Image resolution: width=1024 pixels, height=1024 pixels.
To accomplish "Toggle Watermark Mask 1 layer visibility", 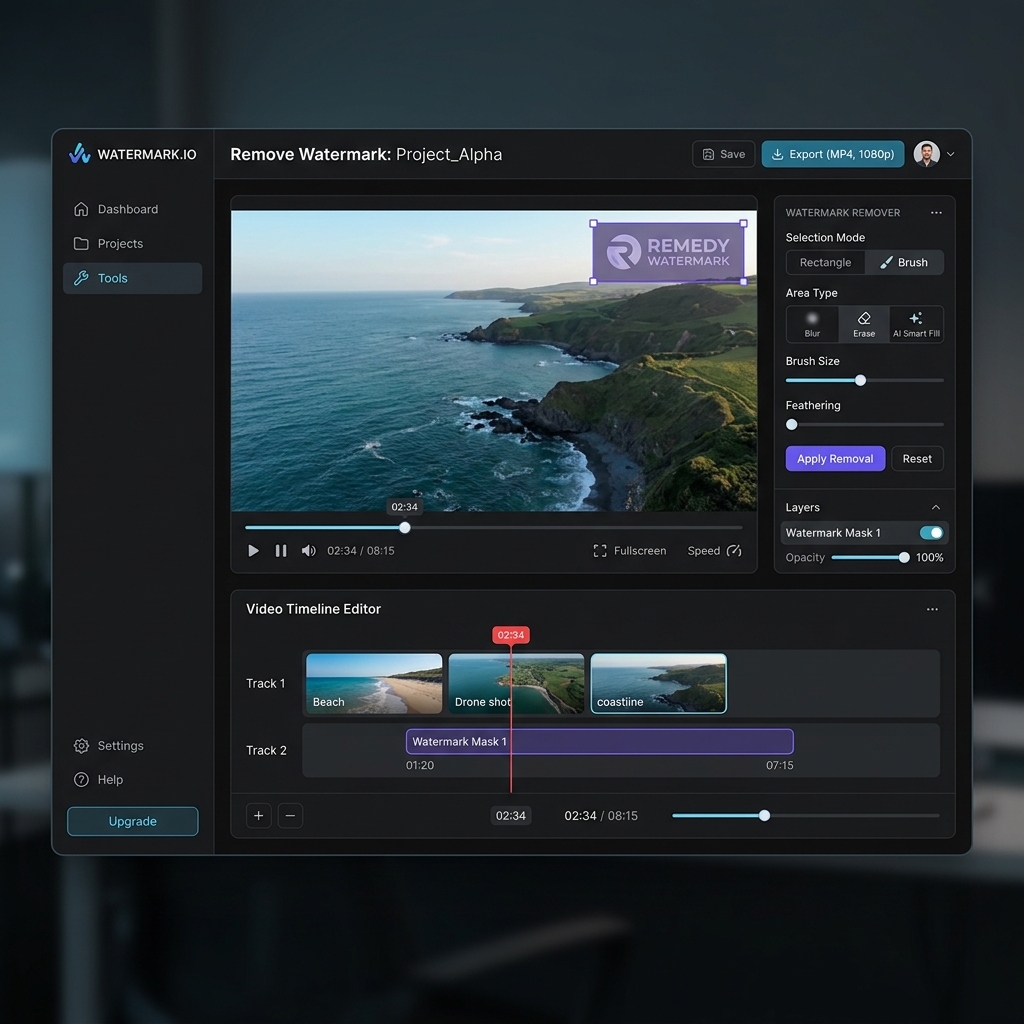I will pos(931,533).
